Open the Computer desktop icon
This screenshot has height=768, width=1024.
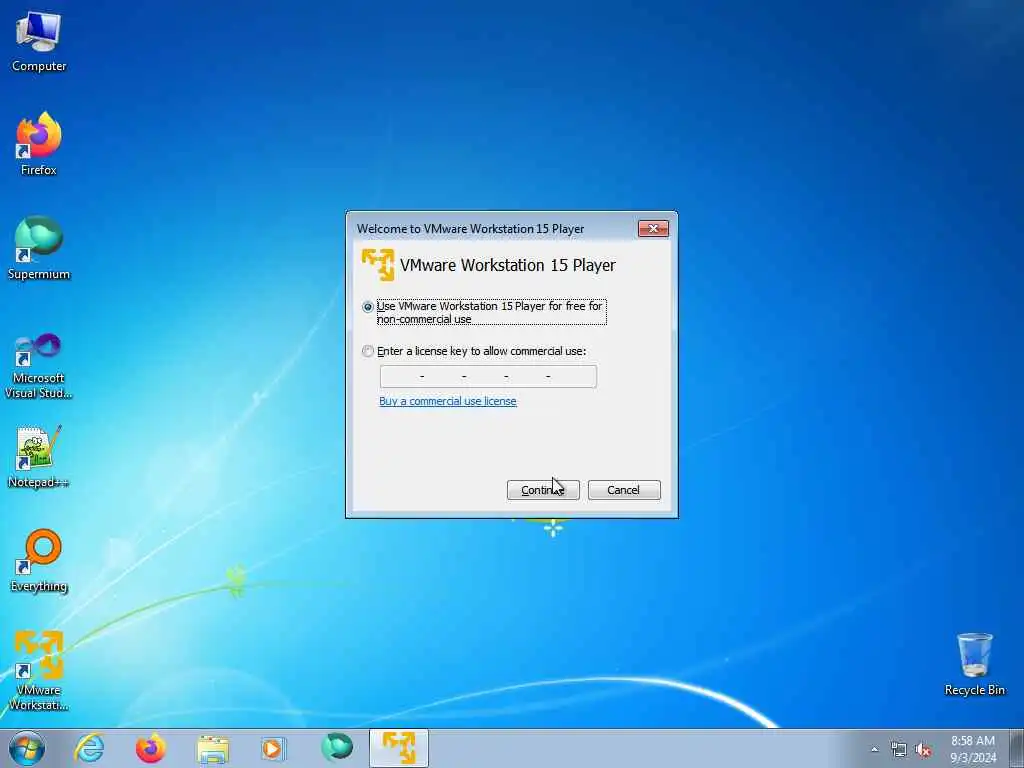[x=39, y=42]
